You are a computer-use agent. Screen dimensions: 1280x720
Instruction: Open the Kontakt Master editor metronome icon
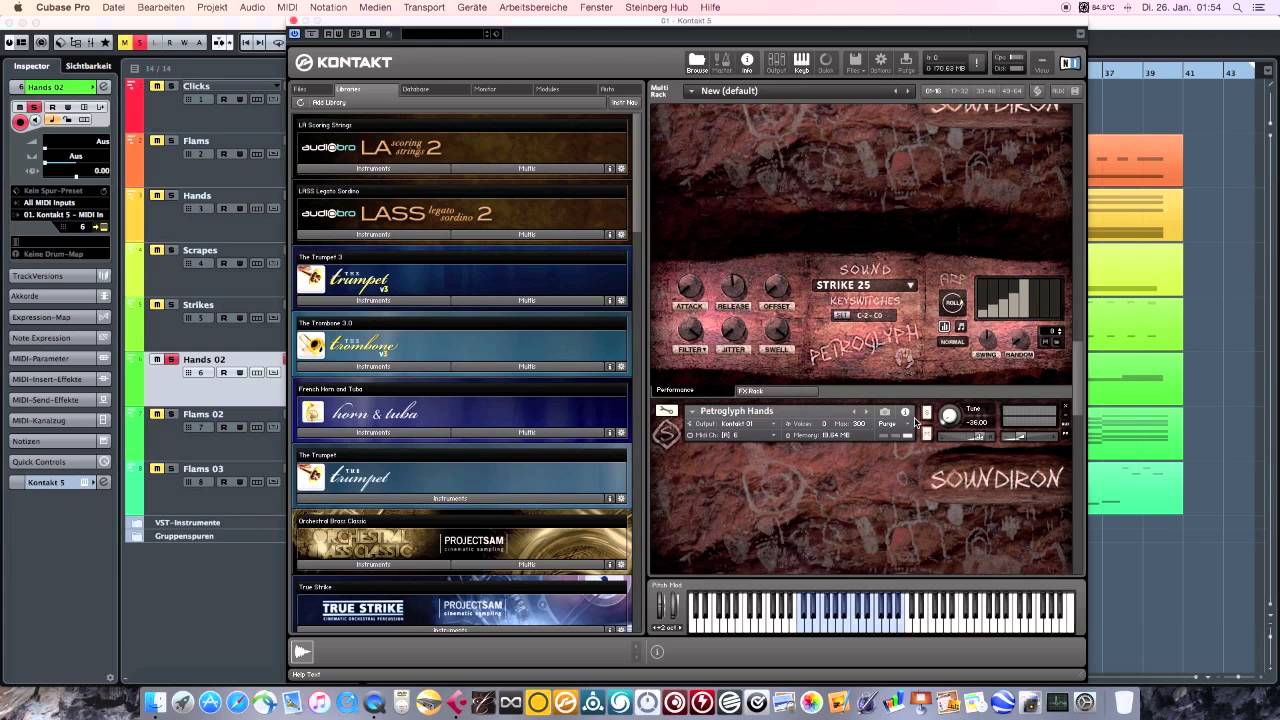pos(722,63)
